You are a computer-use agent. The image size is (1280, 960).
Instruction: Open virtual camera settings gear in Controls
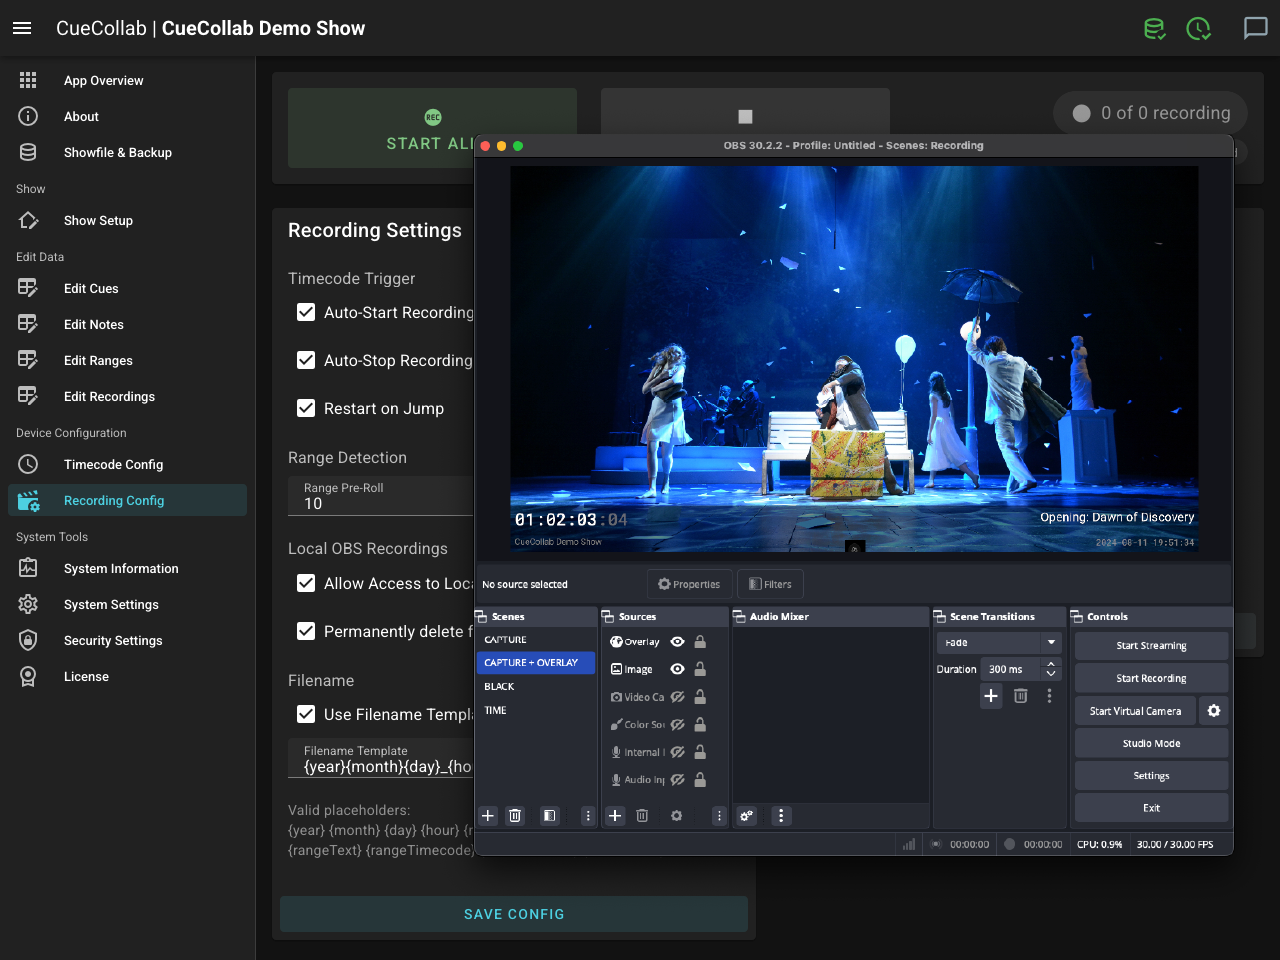point(1213,710)
